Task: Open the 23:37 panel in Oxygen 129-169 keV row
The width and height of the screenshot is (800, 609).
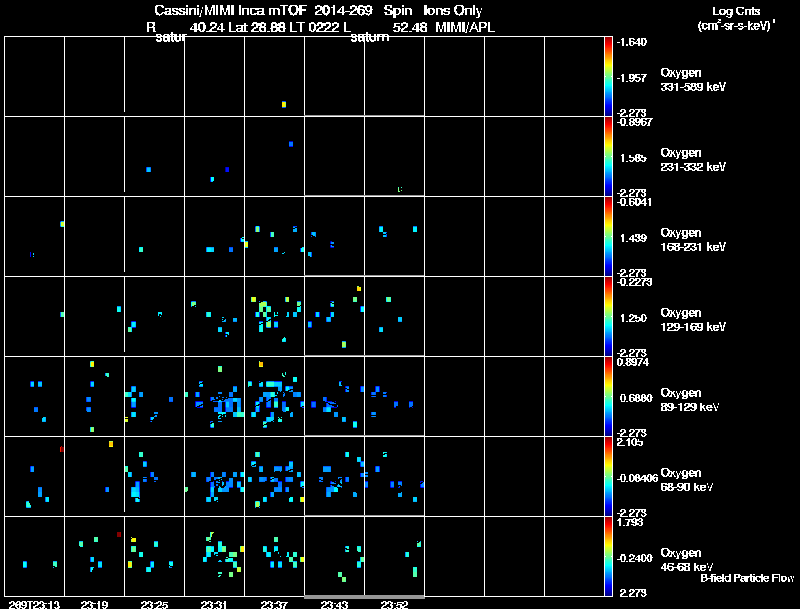Action: (274, 316)
